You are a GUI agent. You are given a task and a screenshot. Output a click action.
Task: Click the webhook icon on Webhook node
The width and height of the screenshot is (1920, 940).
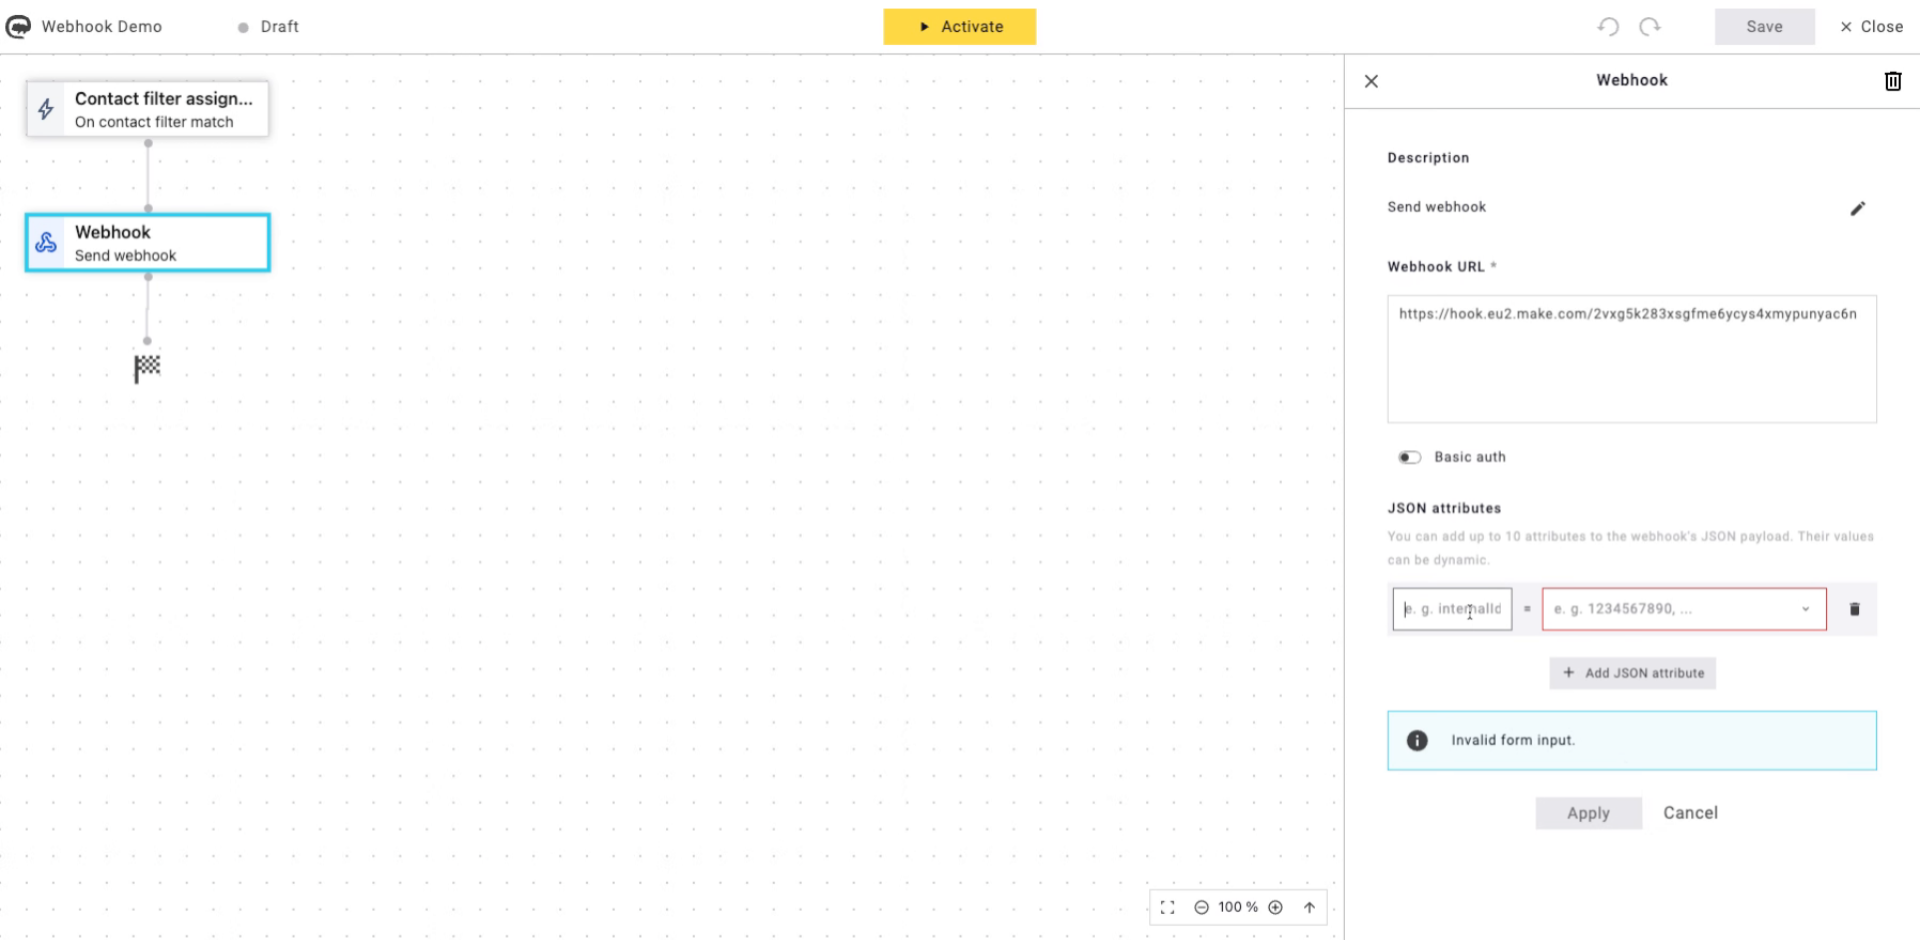tap(46, 242)
